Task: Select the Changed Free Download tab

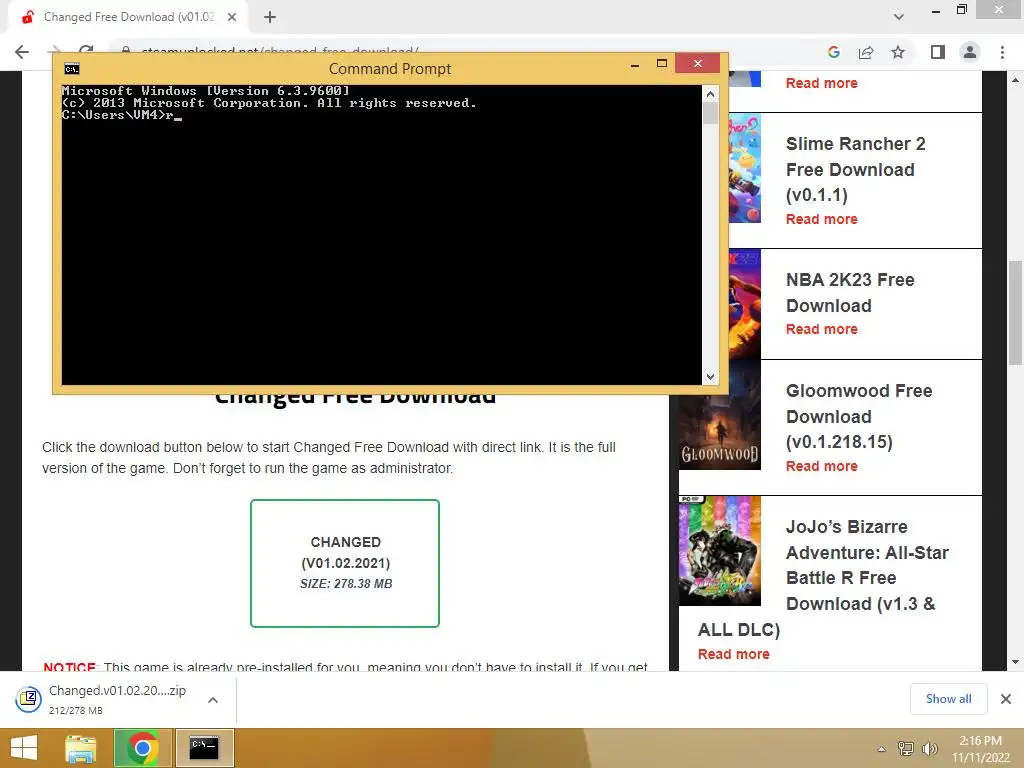Action: [127, 17]
